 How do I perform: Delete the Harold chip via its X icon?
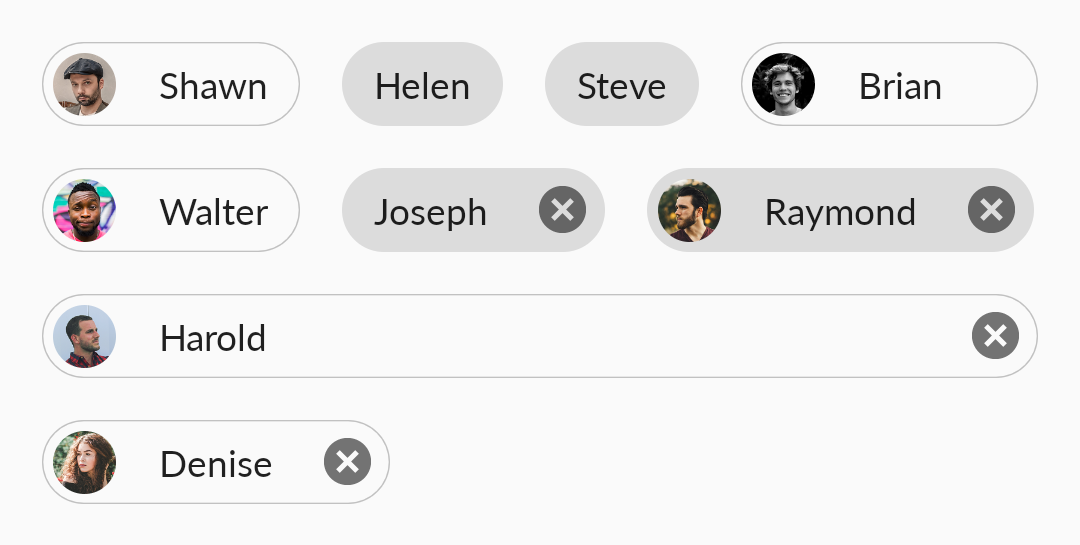[995, 336]
